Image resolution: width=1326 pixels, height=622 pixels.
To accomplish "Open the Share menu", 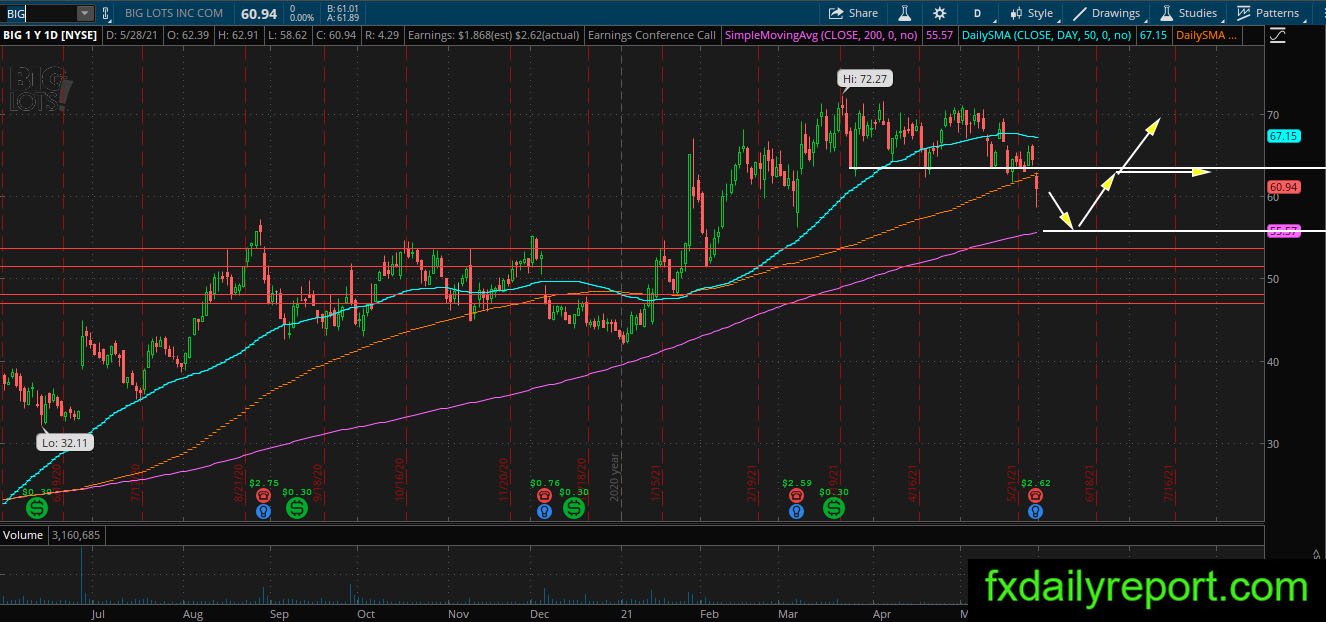I will (x=854, y=13).
